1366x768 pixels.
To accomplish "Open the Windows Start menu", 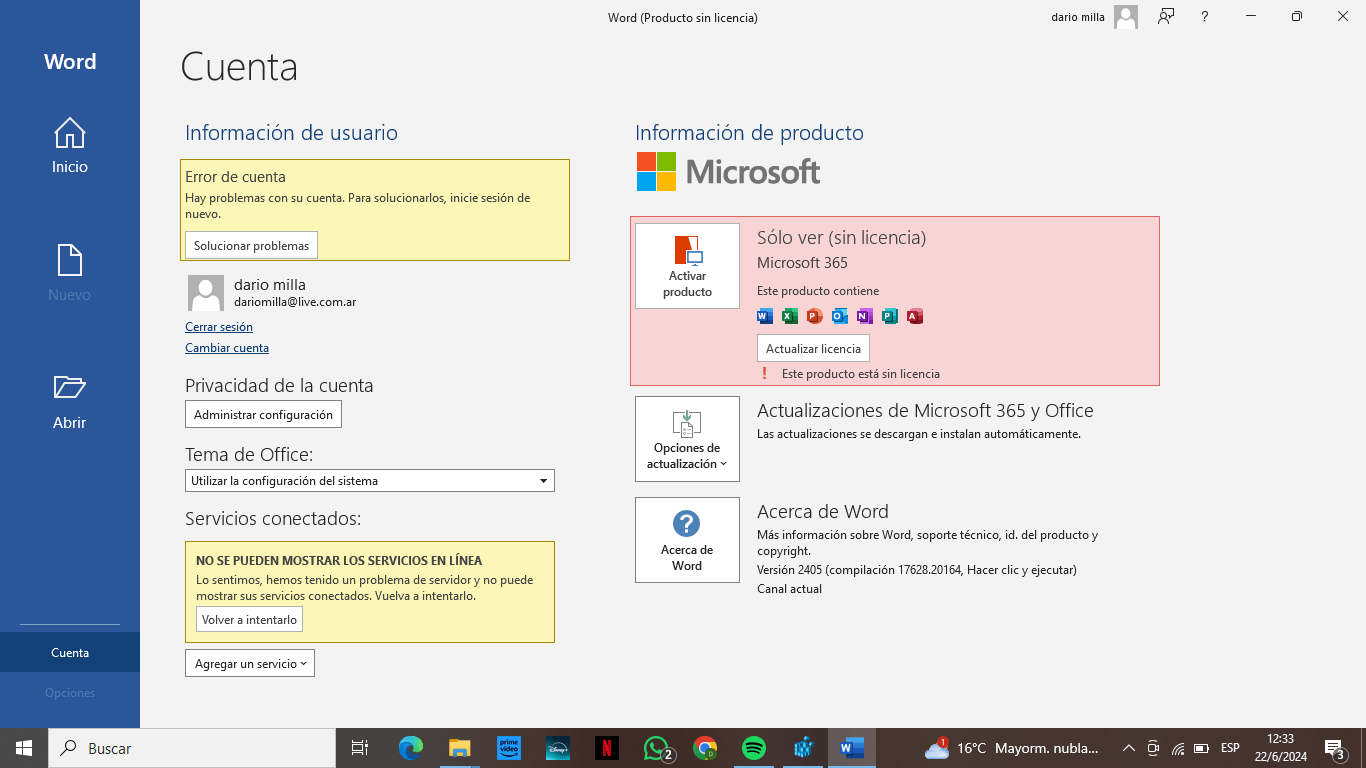I will tap(24, 748).
